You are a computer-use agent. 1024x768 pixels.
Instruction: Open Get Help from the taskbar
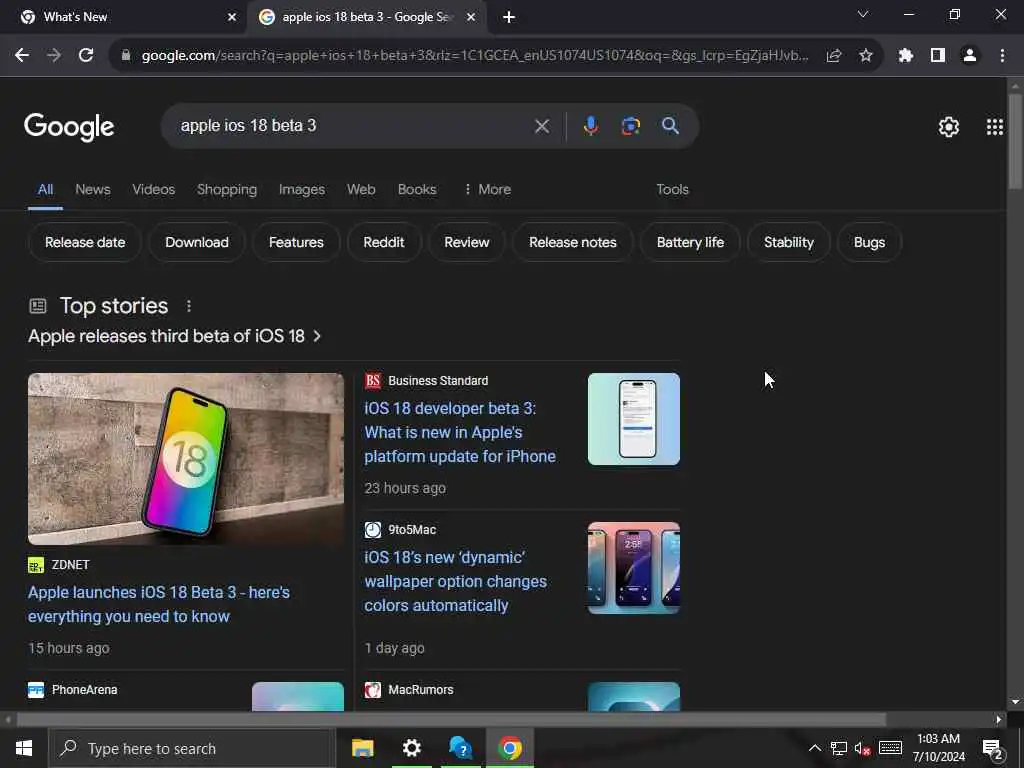pyautogui.click(x=460, y=748)
